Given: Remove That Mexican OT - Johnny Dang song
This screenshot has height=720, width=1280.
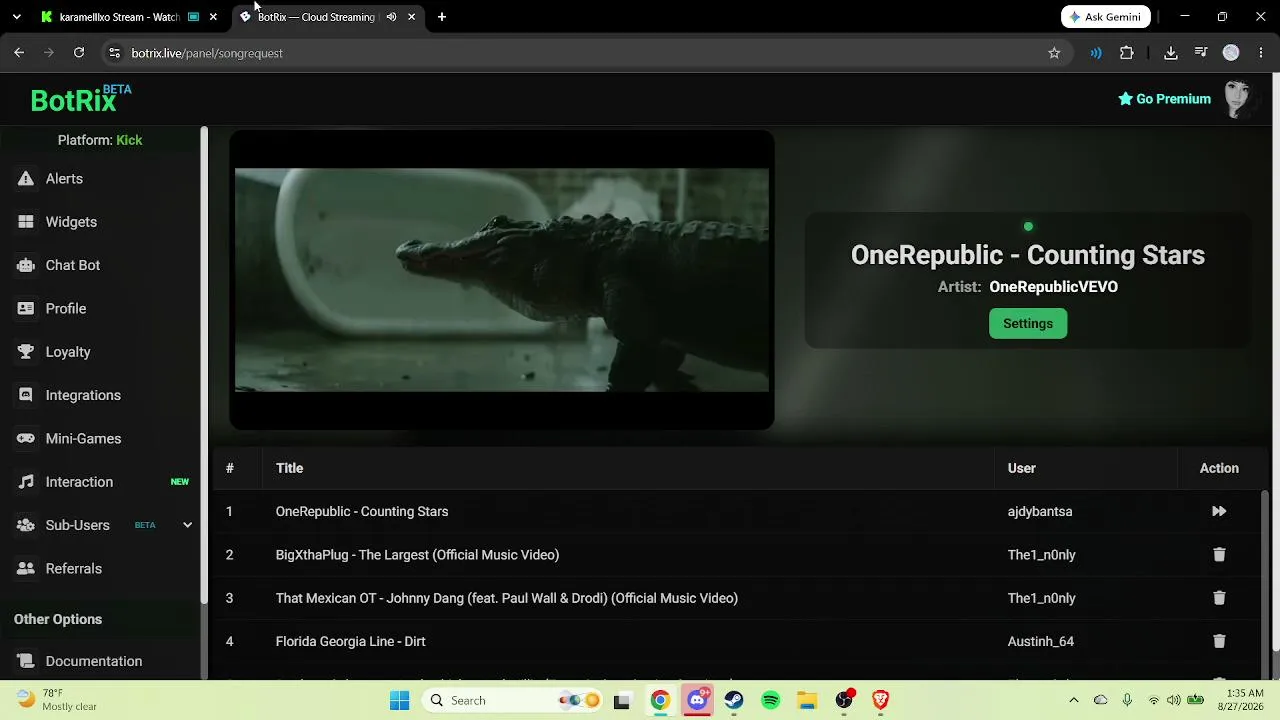Looking at the screenshot, I should (x=1219, y=598).
